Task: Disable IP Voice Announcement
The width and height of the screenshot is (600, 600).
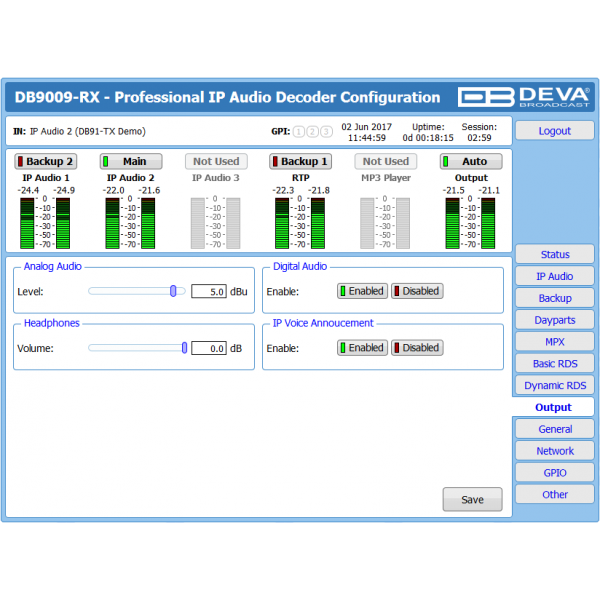Action: (x=417, y=348)
